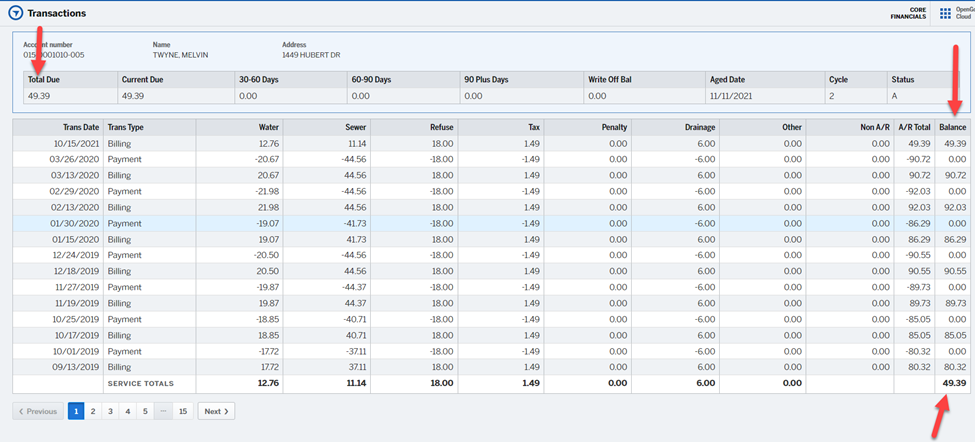Click the Next page button

tap(216, 411)
